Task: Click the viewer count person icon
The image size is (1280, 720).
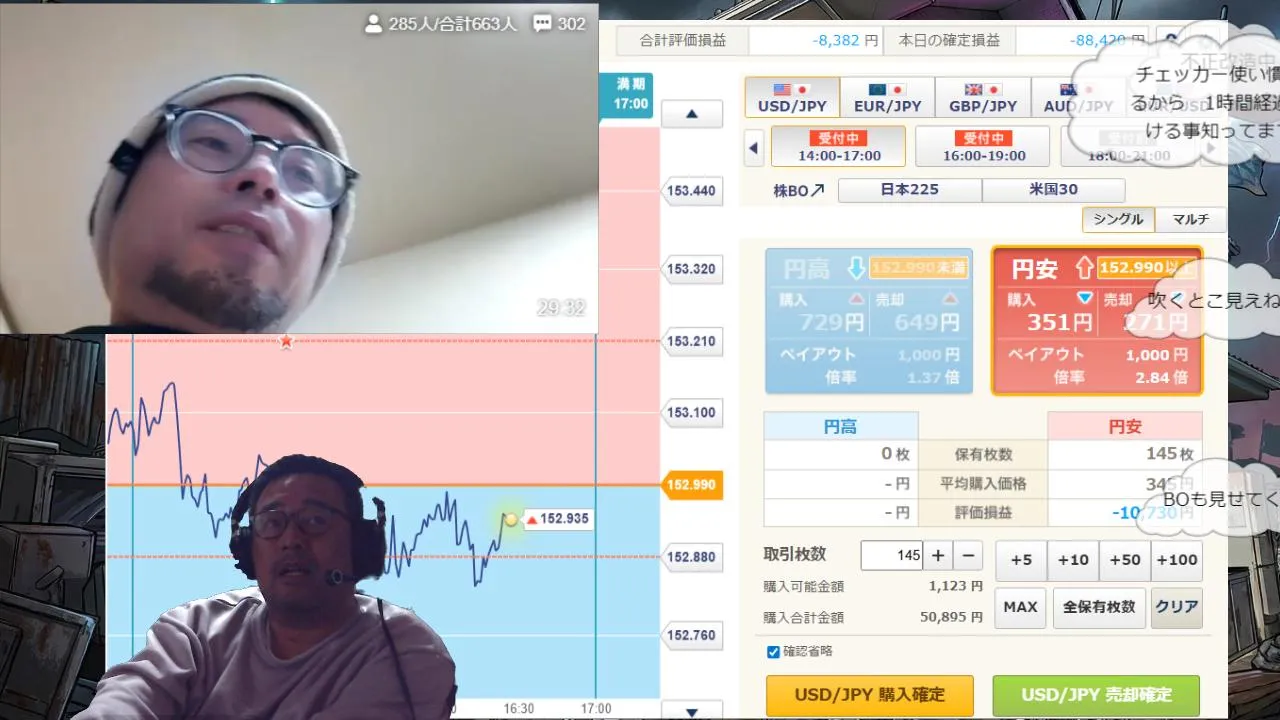Action: [x=374, y=23]
